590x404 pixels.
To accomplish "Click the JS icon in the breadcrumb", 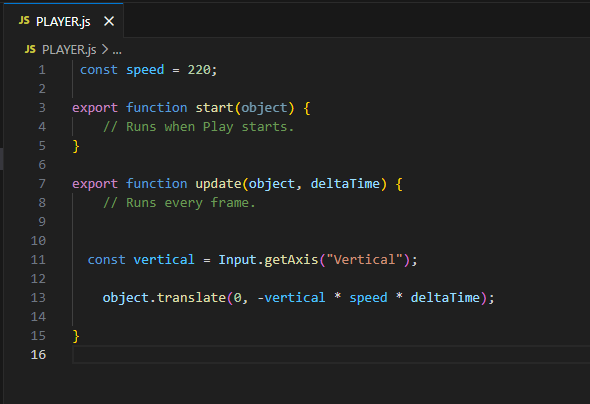I will tap(30, 49).
